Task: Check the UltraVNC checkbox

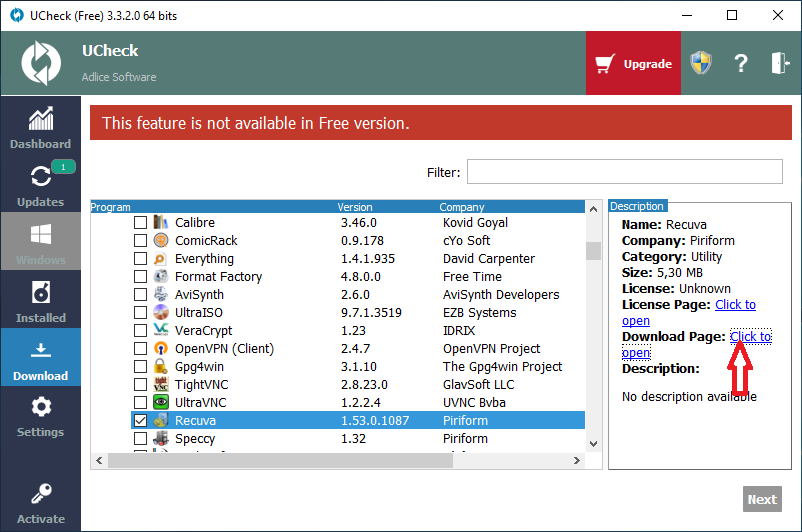Action: click(x=140, y=403)
